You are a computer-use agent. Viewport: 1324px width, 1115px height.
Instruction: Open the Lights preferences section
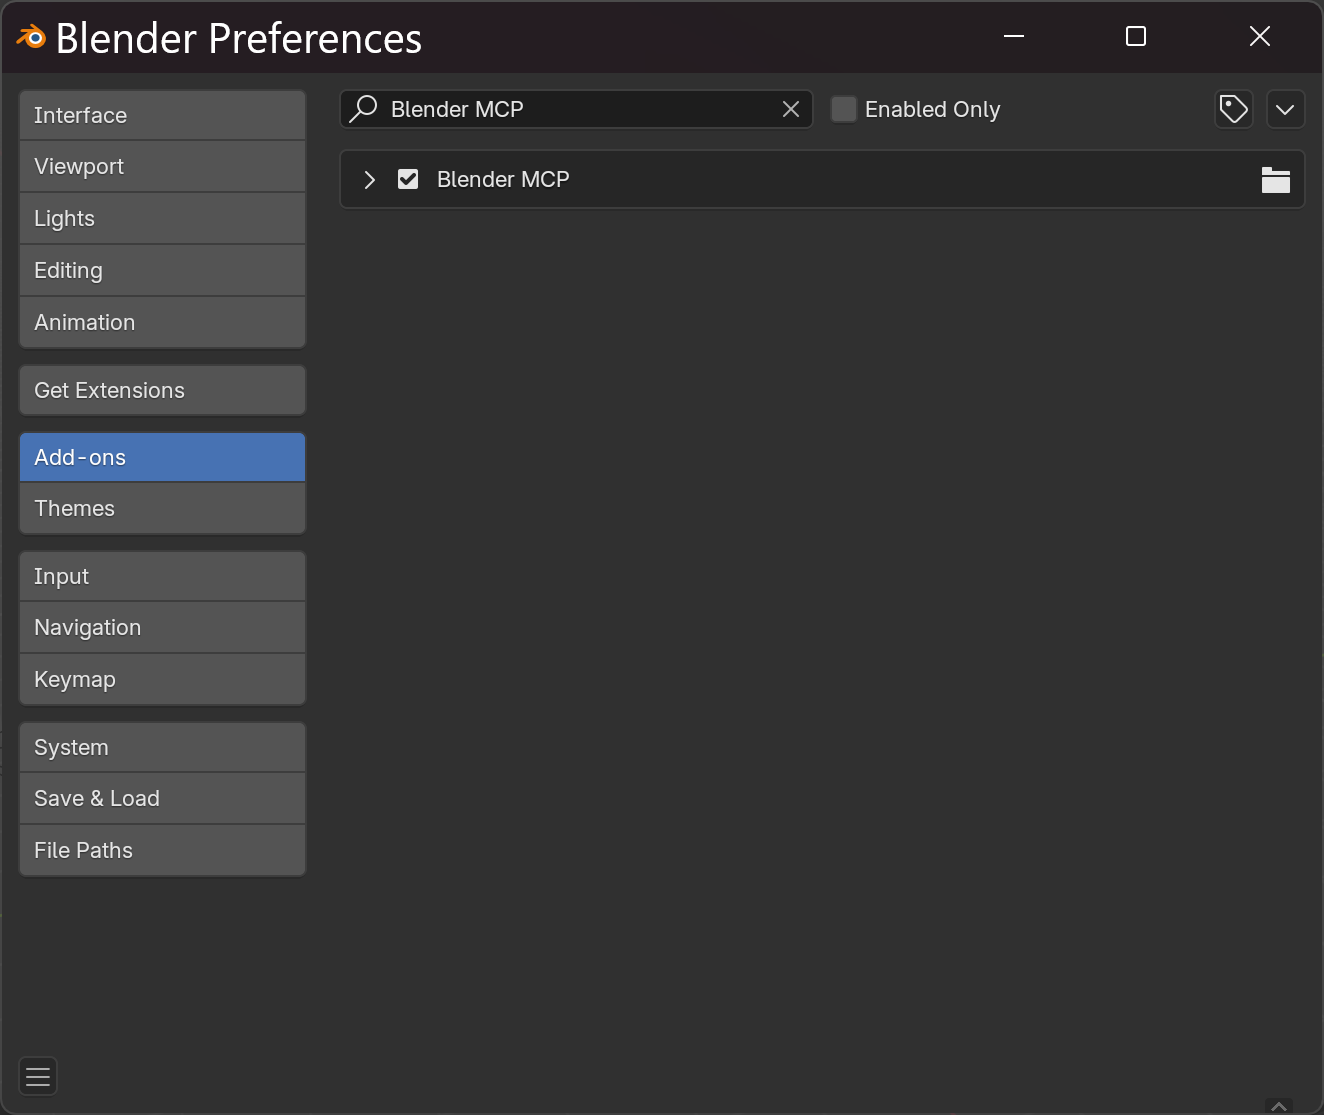point(162,219)
